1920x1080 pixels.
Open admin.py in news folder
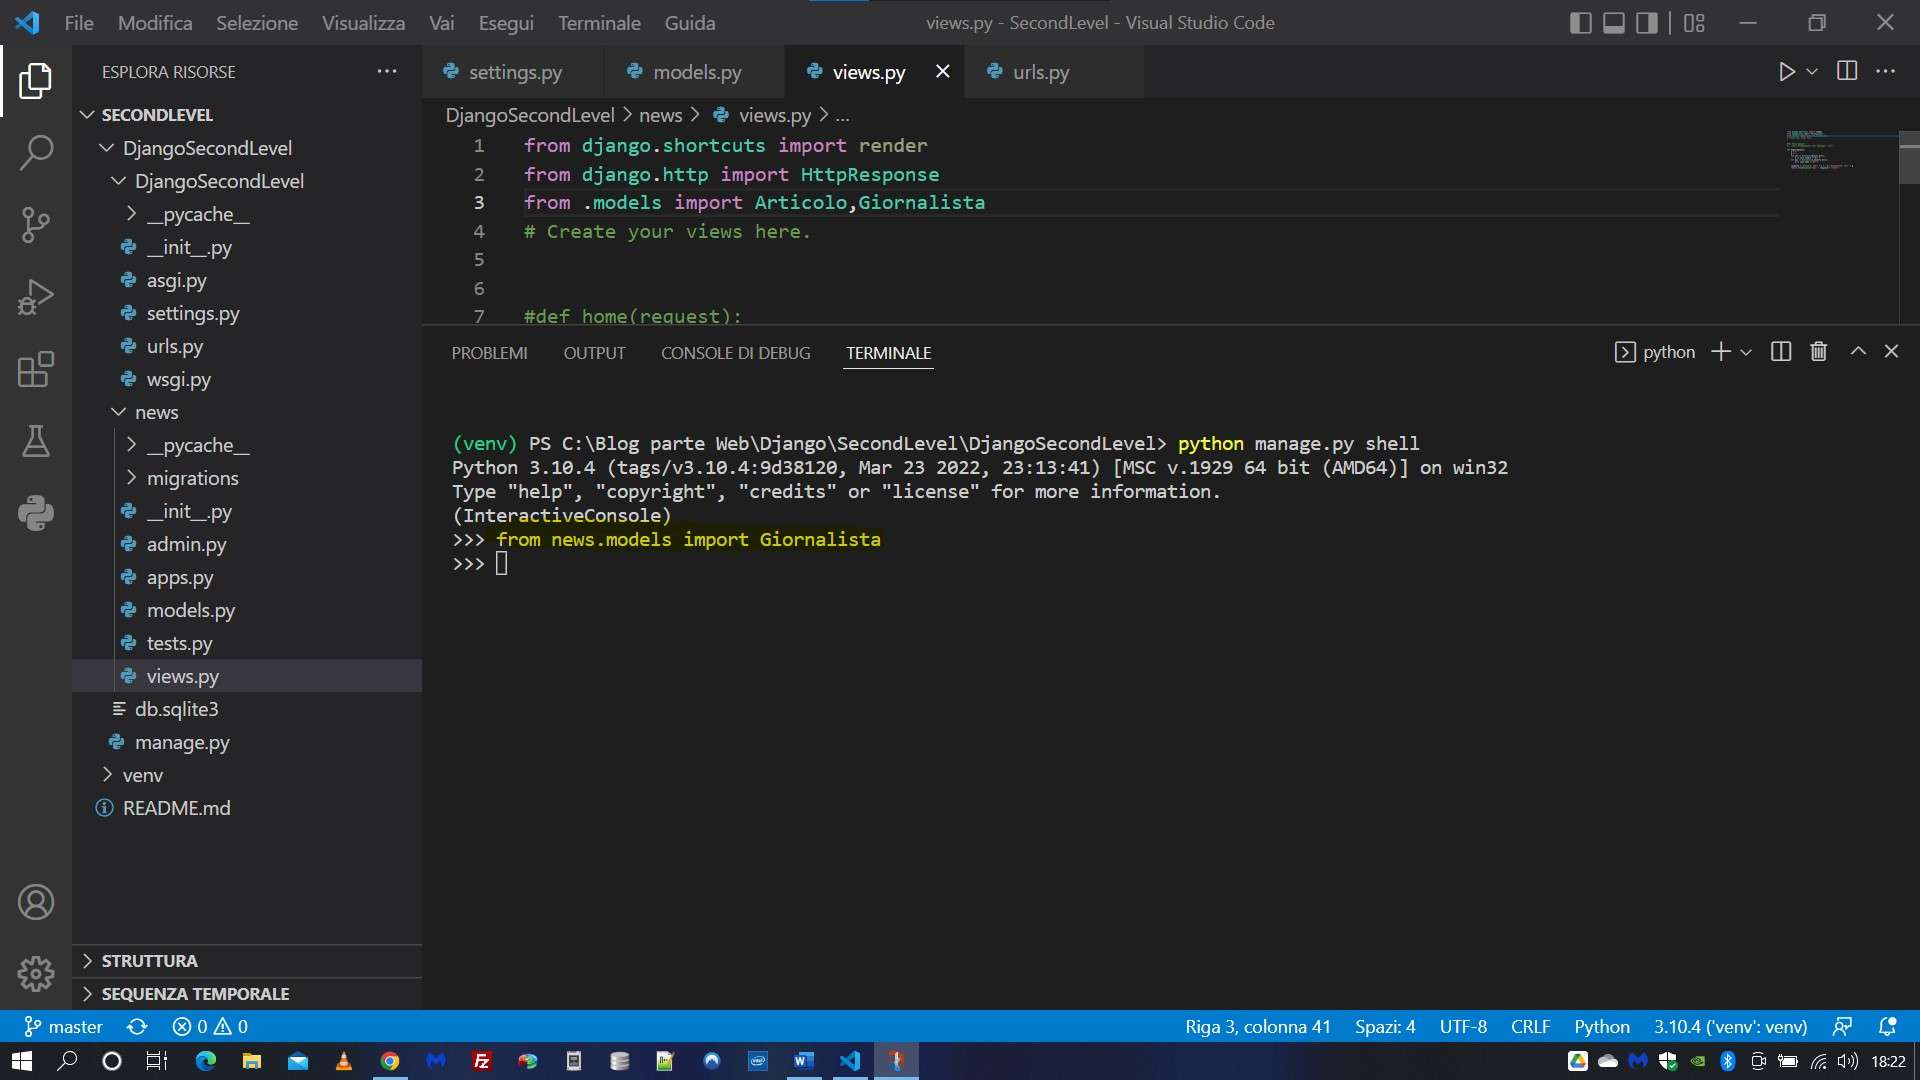(186, 544)
